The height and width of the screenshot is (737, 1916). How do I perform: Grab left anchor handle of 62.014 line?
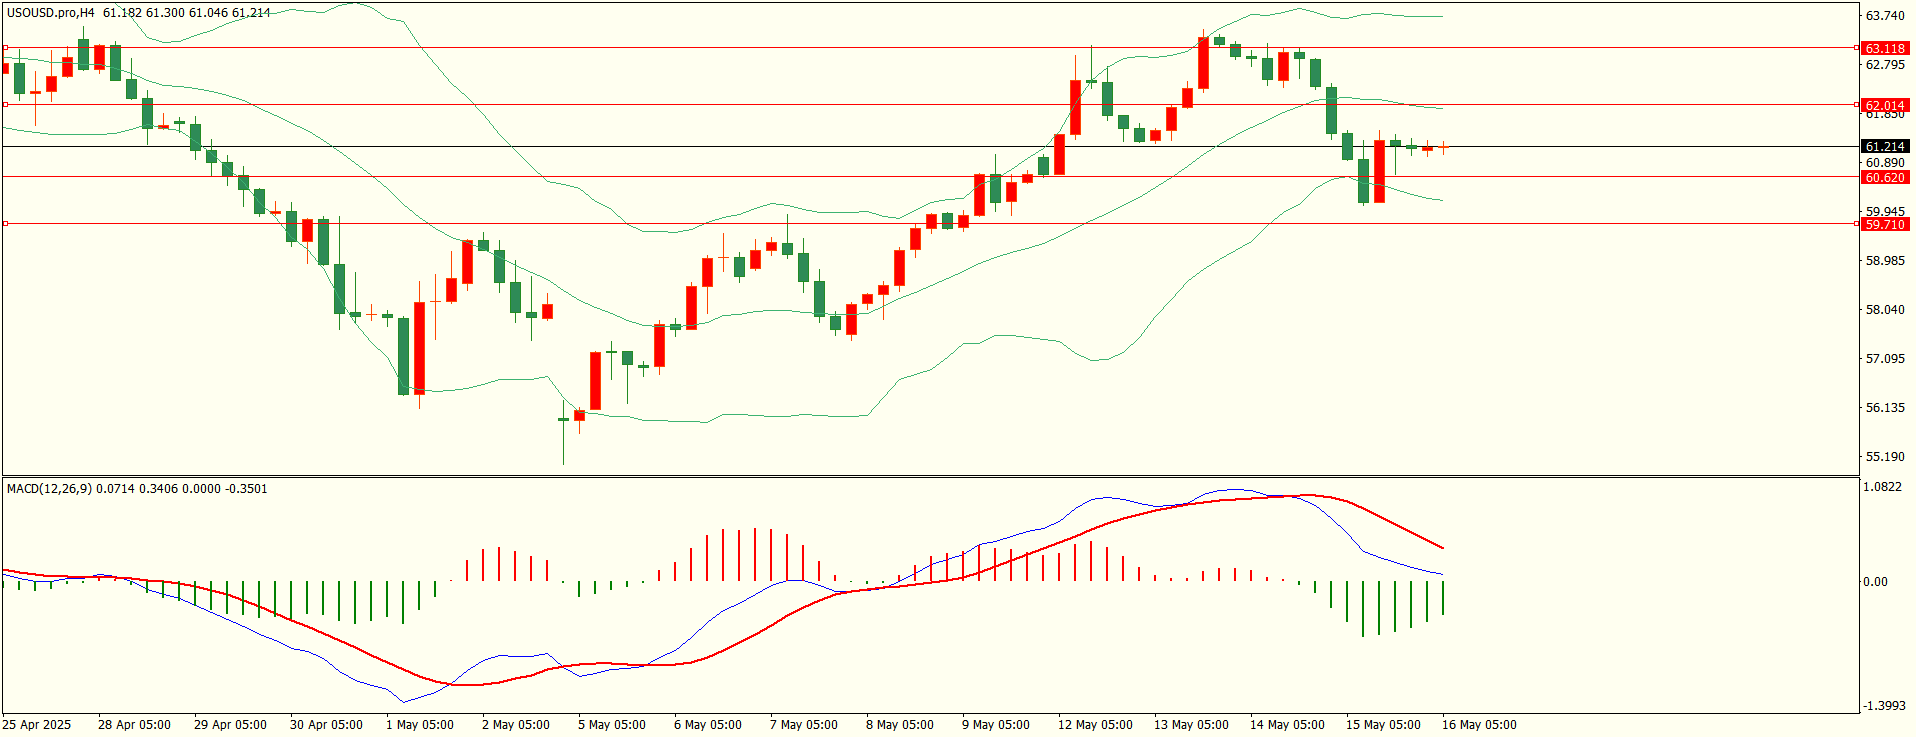[5, 104]
